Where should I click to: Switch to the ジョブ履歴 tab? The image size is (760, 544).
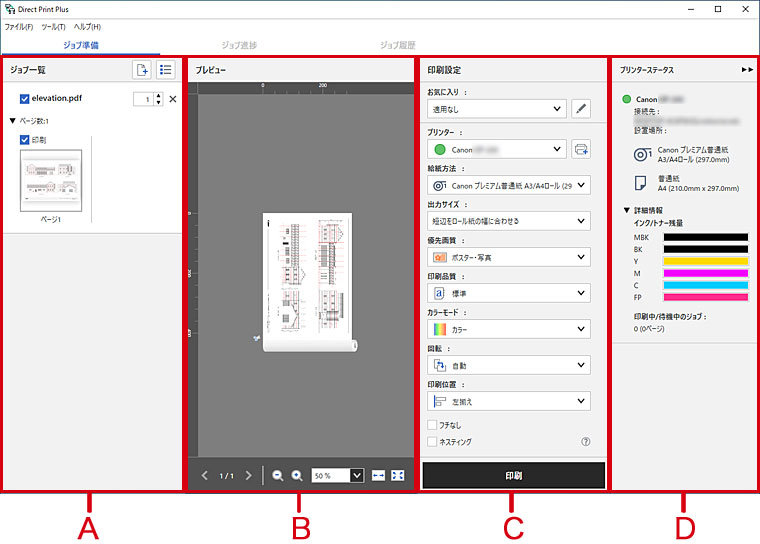click(398, 45)
